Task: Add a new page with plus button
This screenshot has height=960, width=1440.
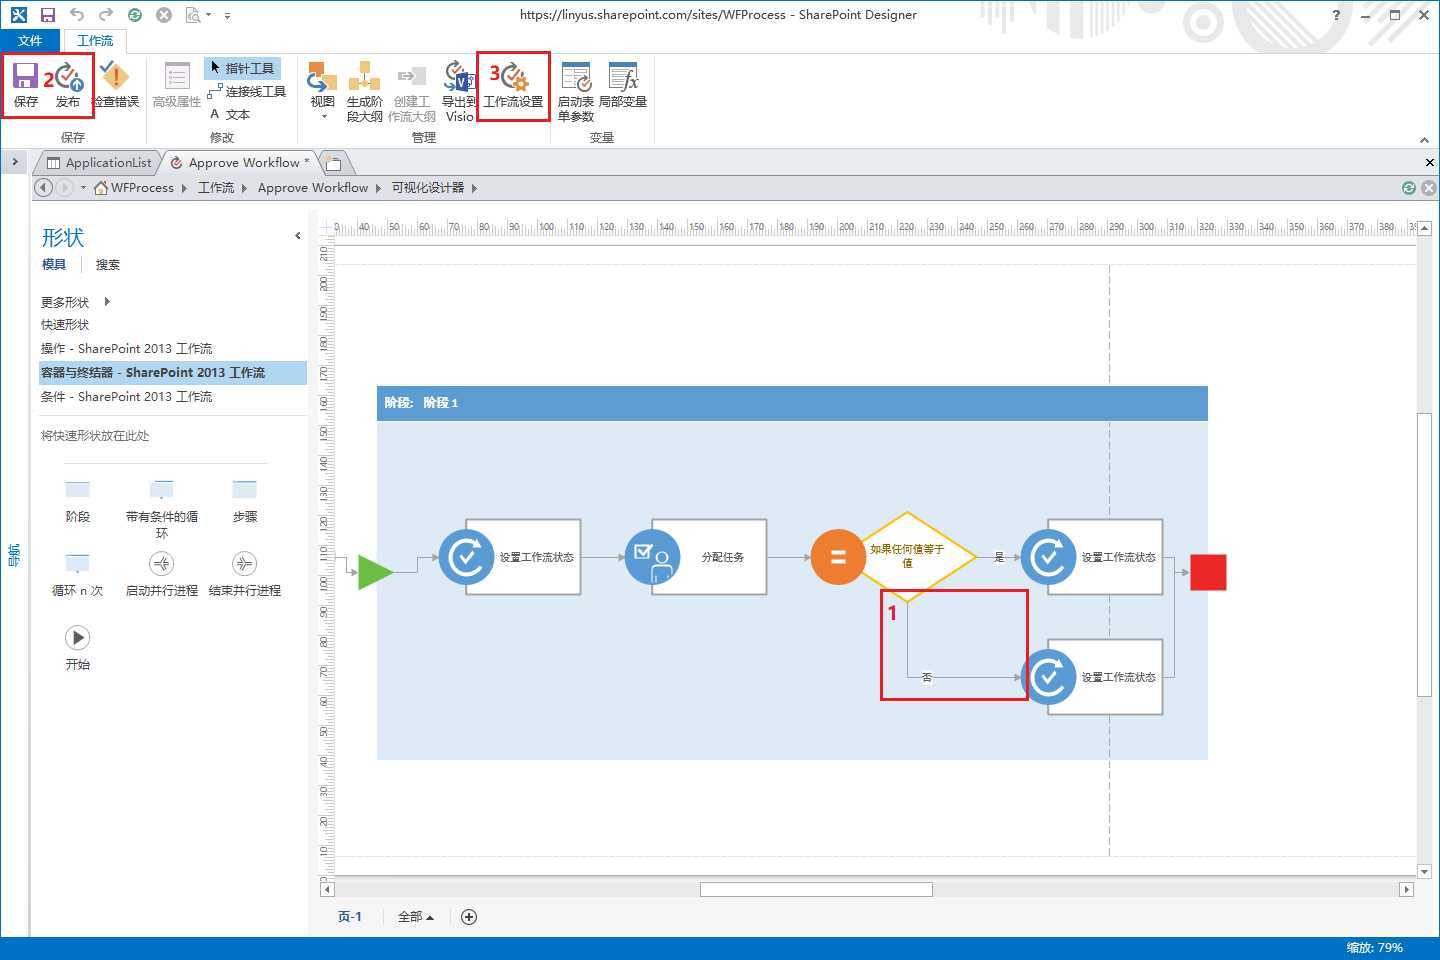Action: [x=469, y=917]
